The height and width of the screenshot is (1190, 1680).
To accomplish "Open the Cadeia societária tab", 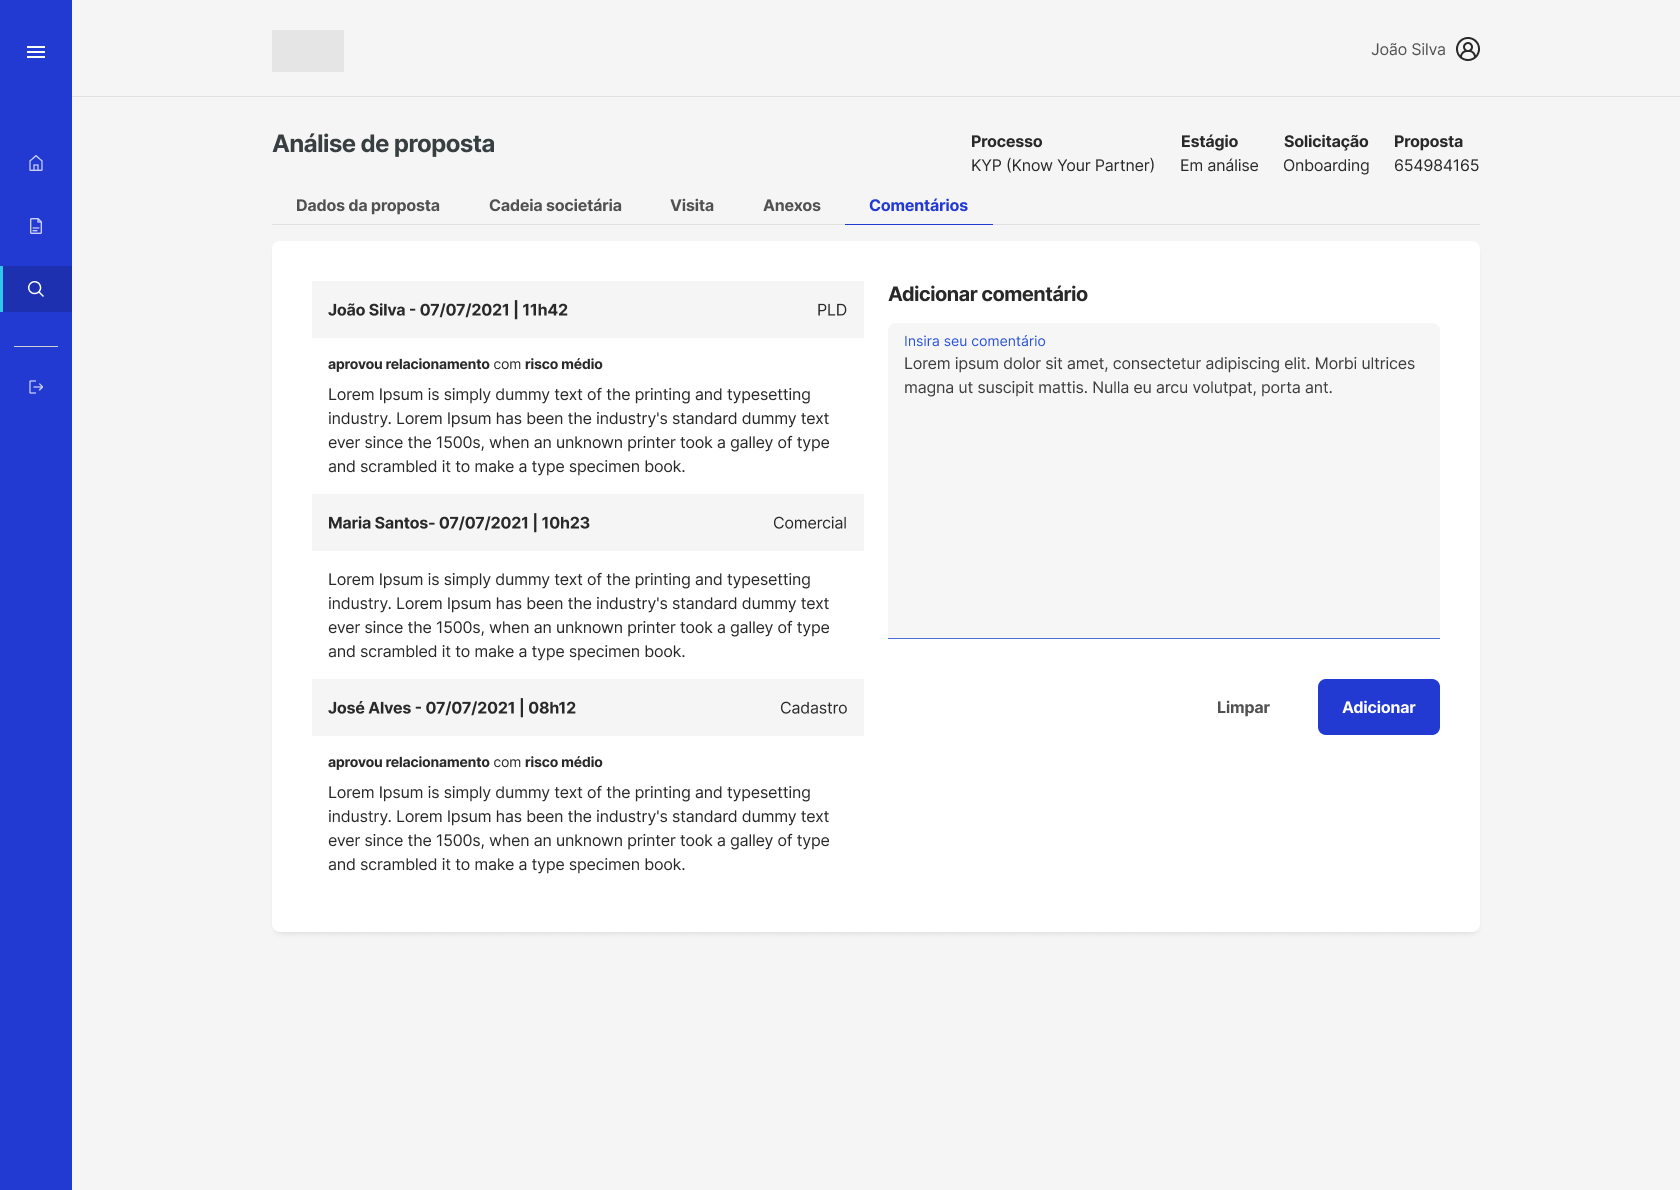I will click(555, 205).
